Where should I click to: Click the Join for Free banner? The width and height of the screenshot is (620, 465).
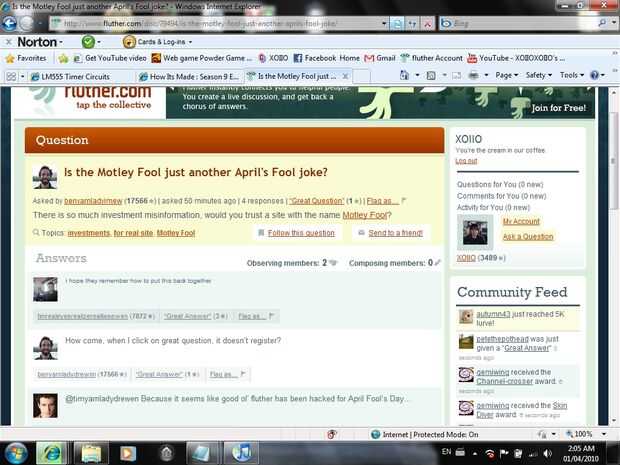tap(558, 108)
